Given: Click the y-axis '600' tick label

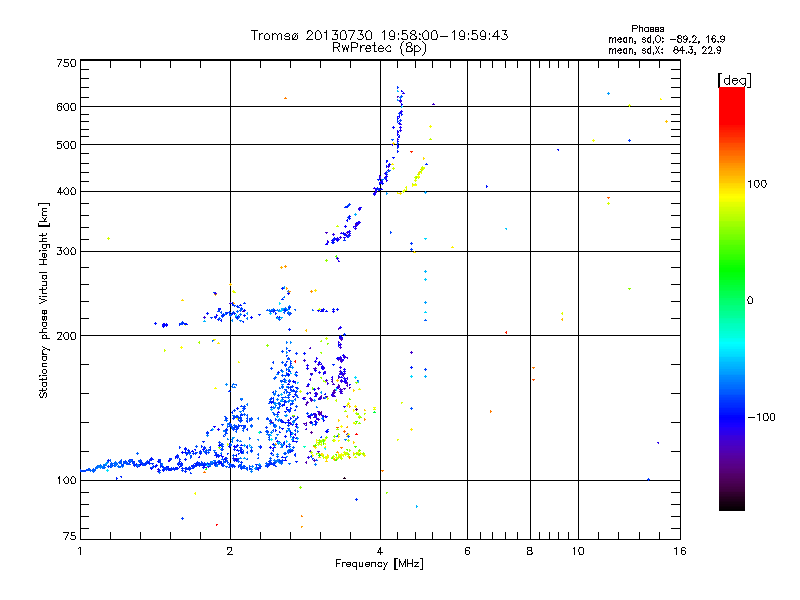Looking at the screenshot, I should (66, 107).
